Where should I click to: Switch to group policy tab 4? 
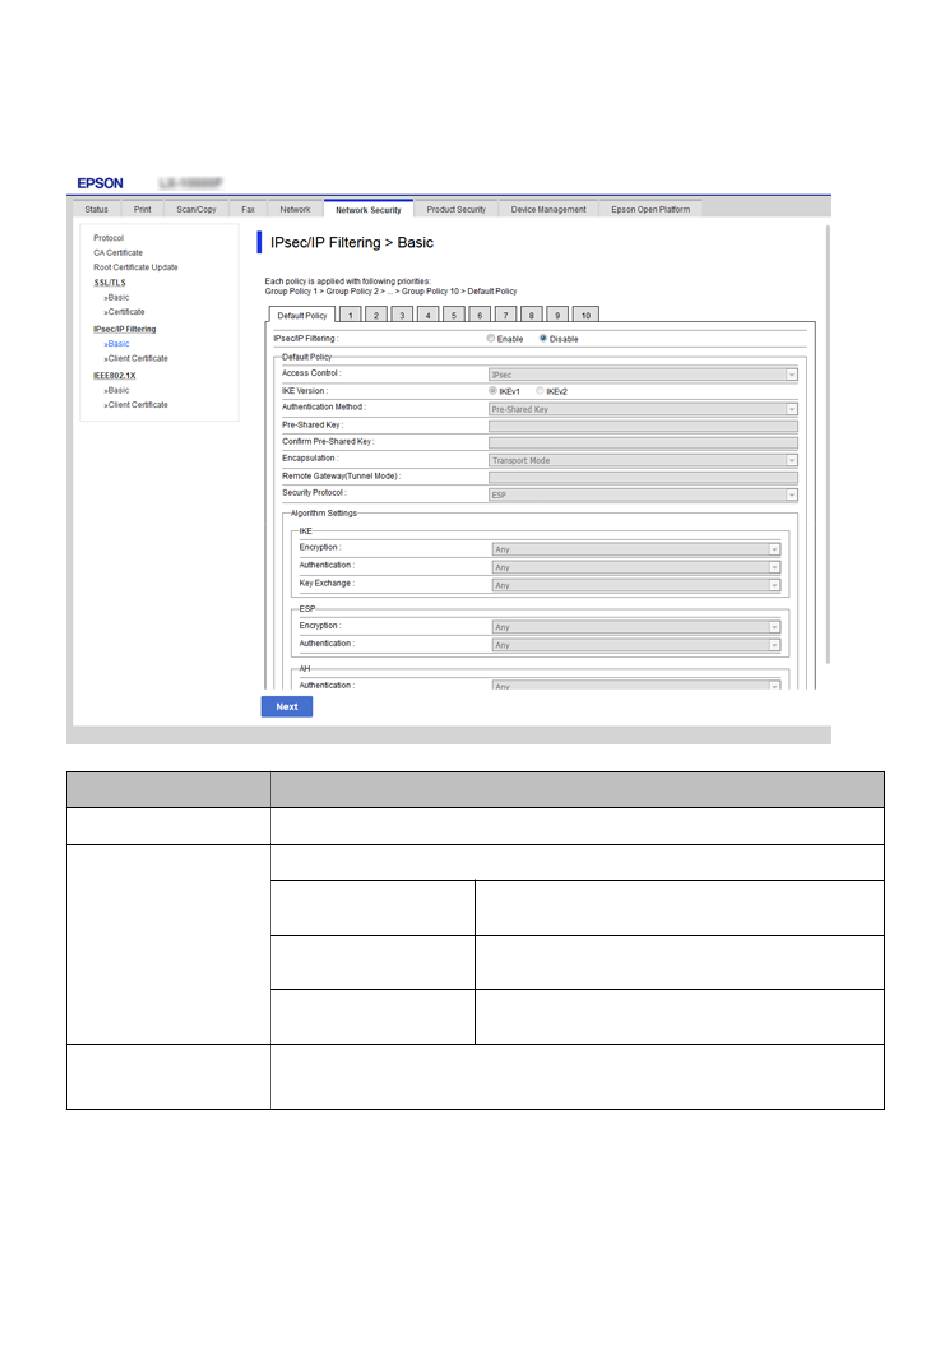[428, 315]
